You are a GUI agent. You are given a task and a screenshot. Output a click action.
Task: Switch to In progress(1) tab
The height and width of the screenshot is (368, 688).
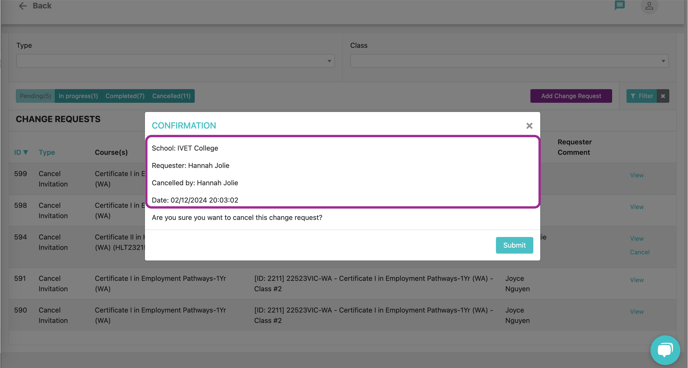pos(78,96)
